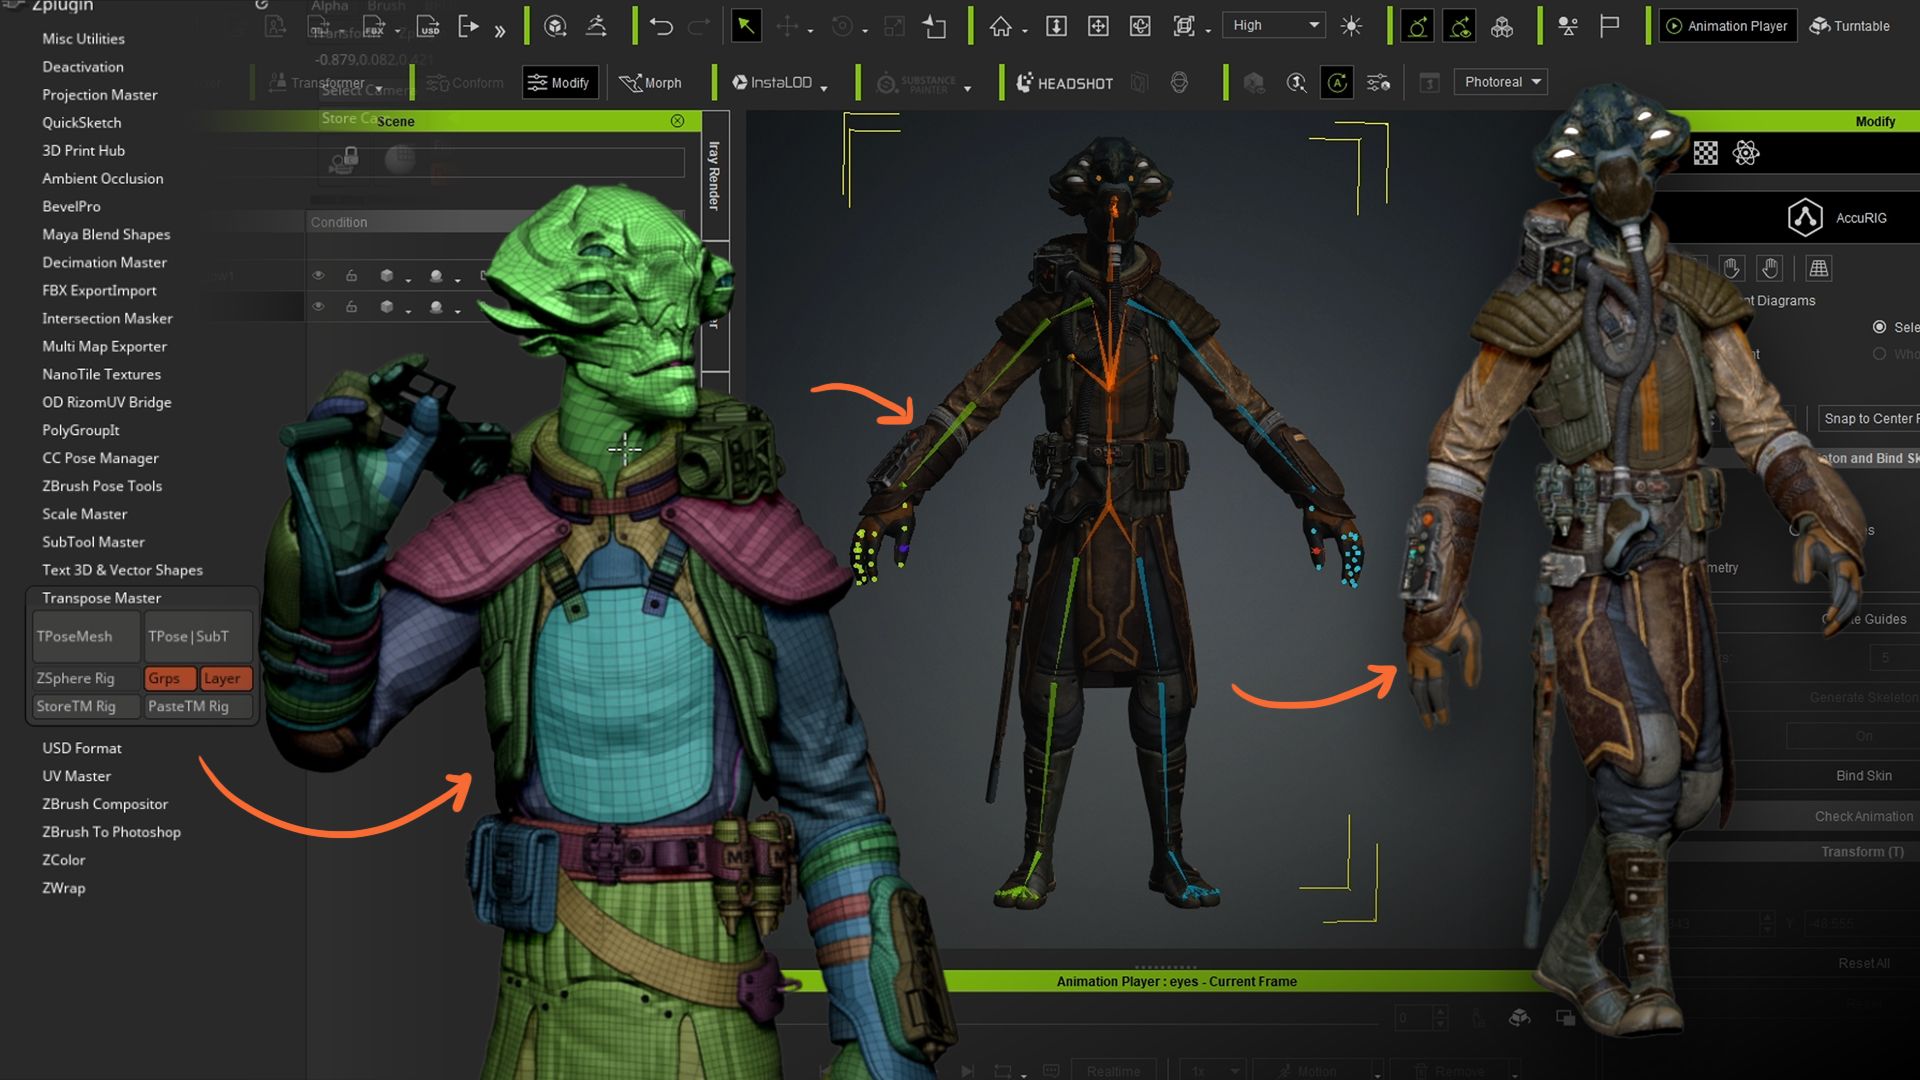Click the Modify toolbar button

point(560,83)
